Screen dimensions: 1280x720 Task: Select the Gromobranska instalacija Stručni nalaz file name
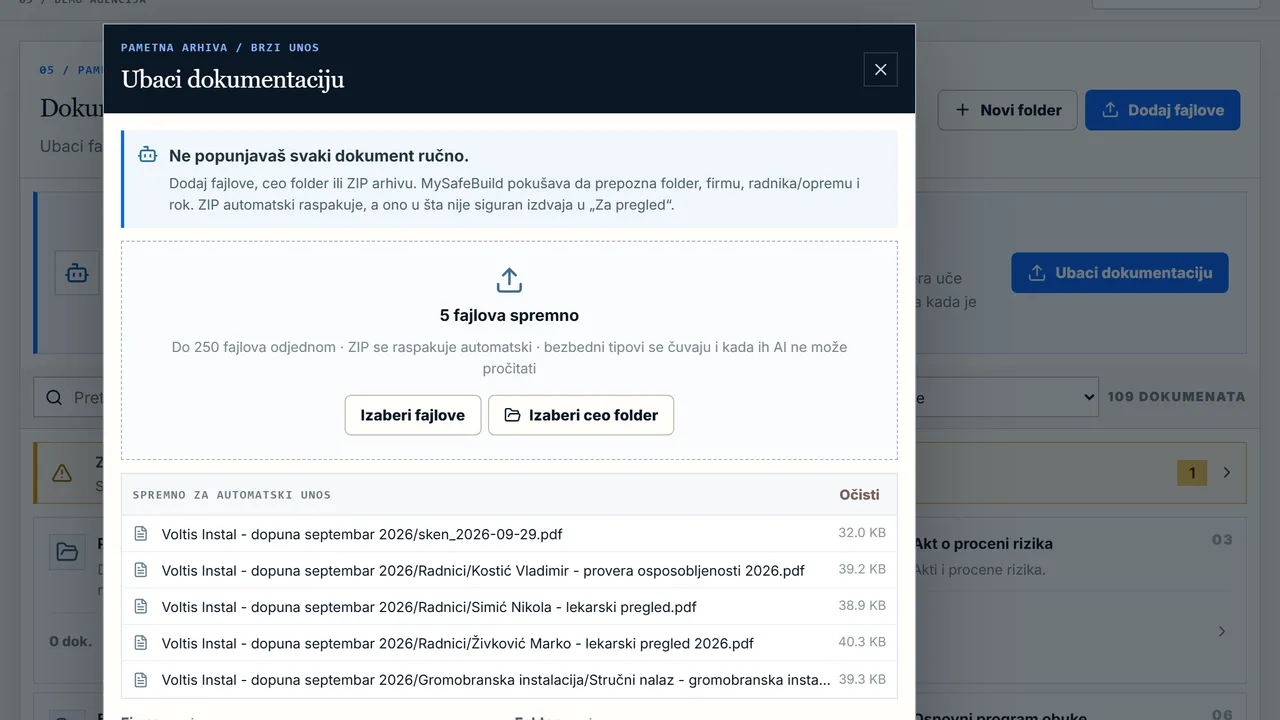(x=496, y=680)
